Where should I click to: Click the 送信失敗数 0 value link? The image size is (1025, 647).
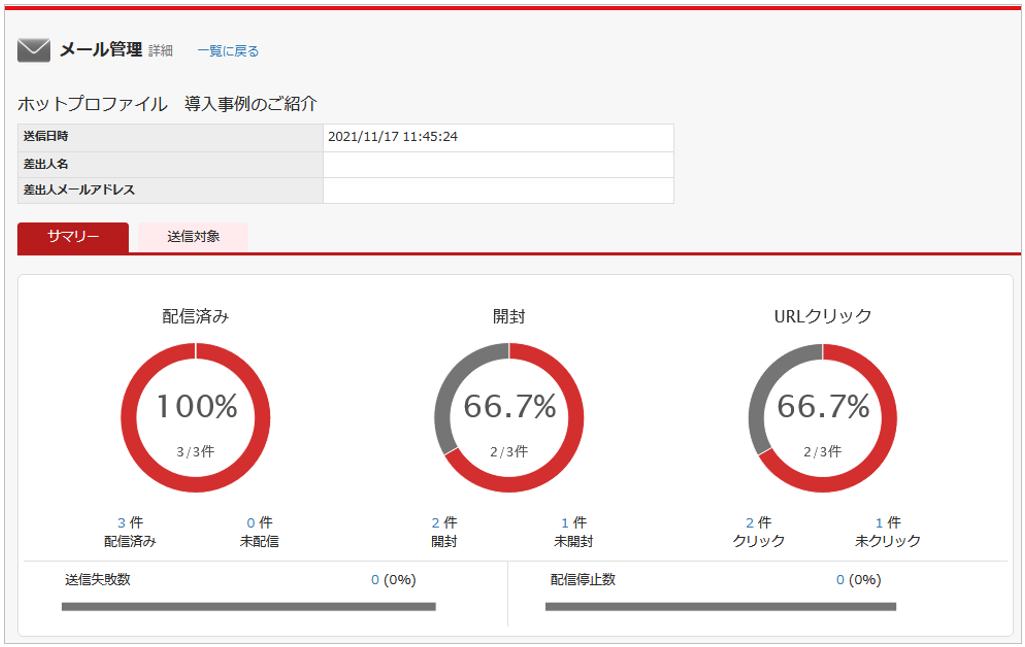tap(375, 580)
